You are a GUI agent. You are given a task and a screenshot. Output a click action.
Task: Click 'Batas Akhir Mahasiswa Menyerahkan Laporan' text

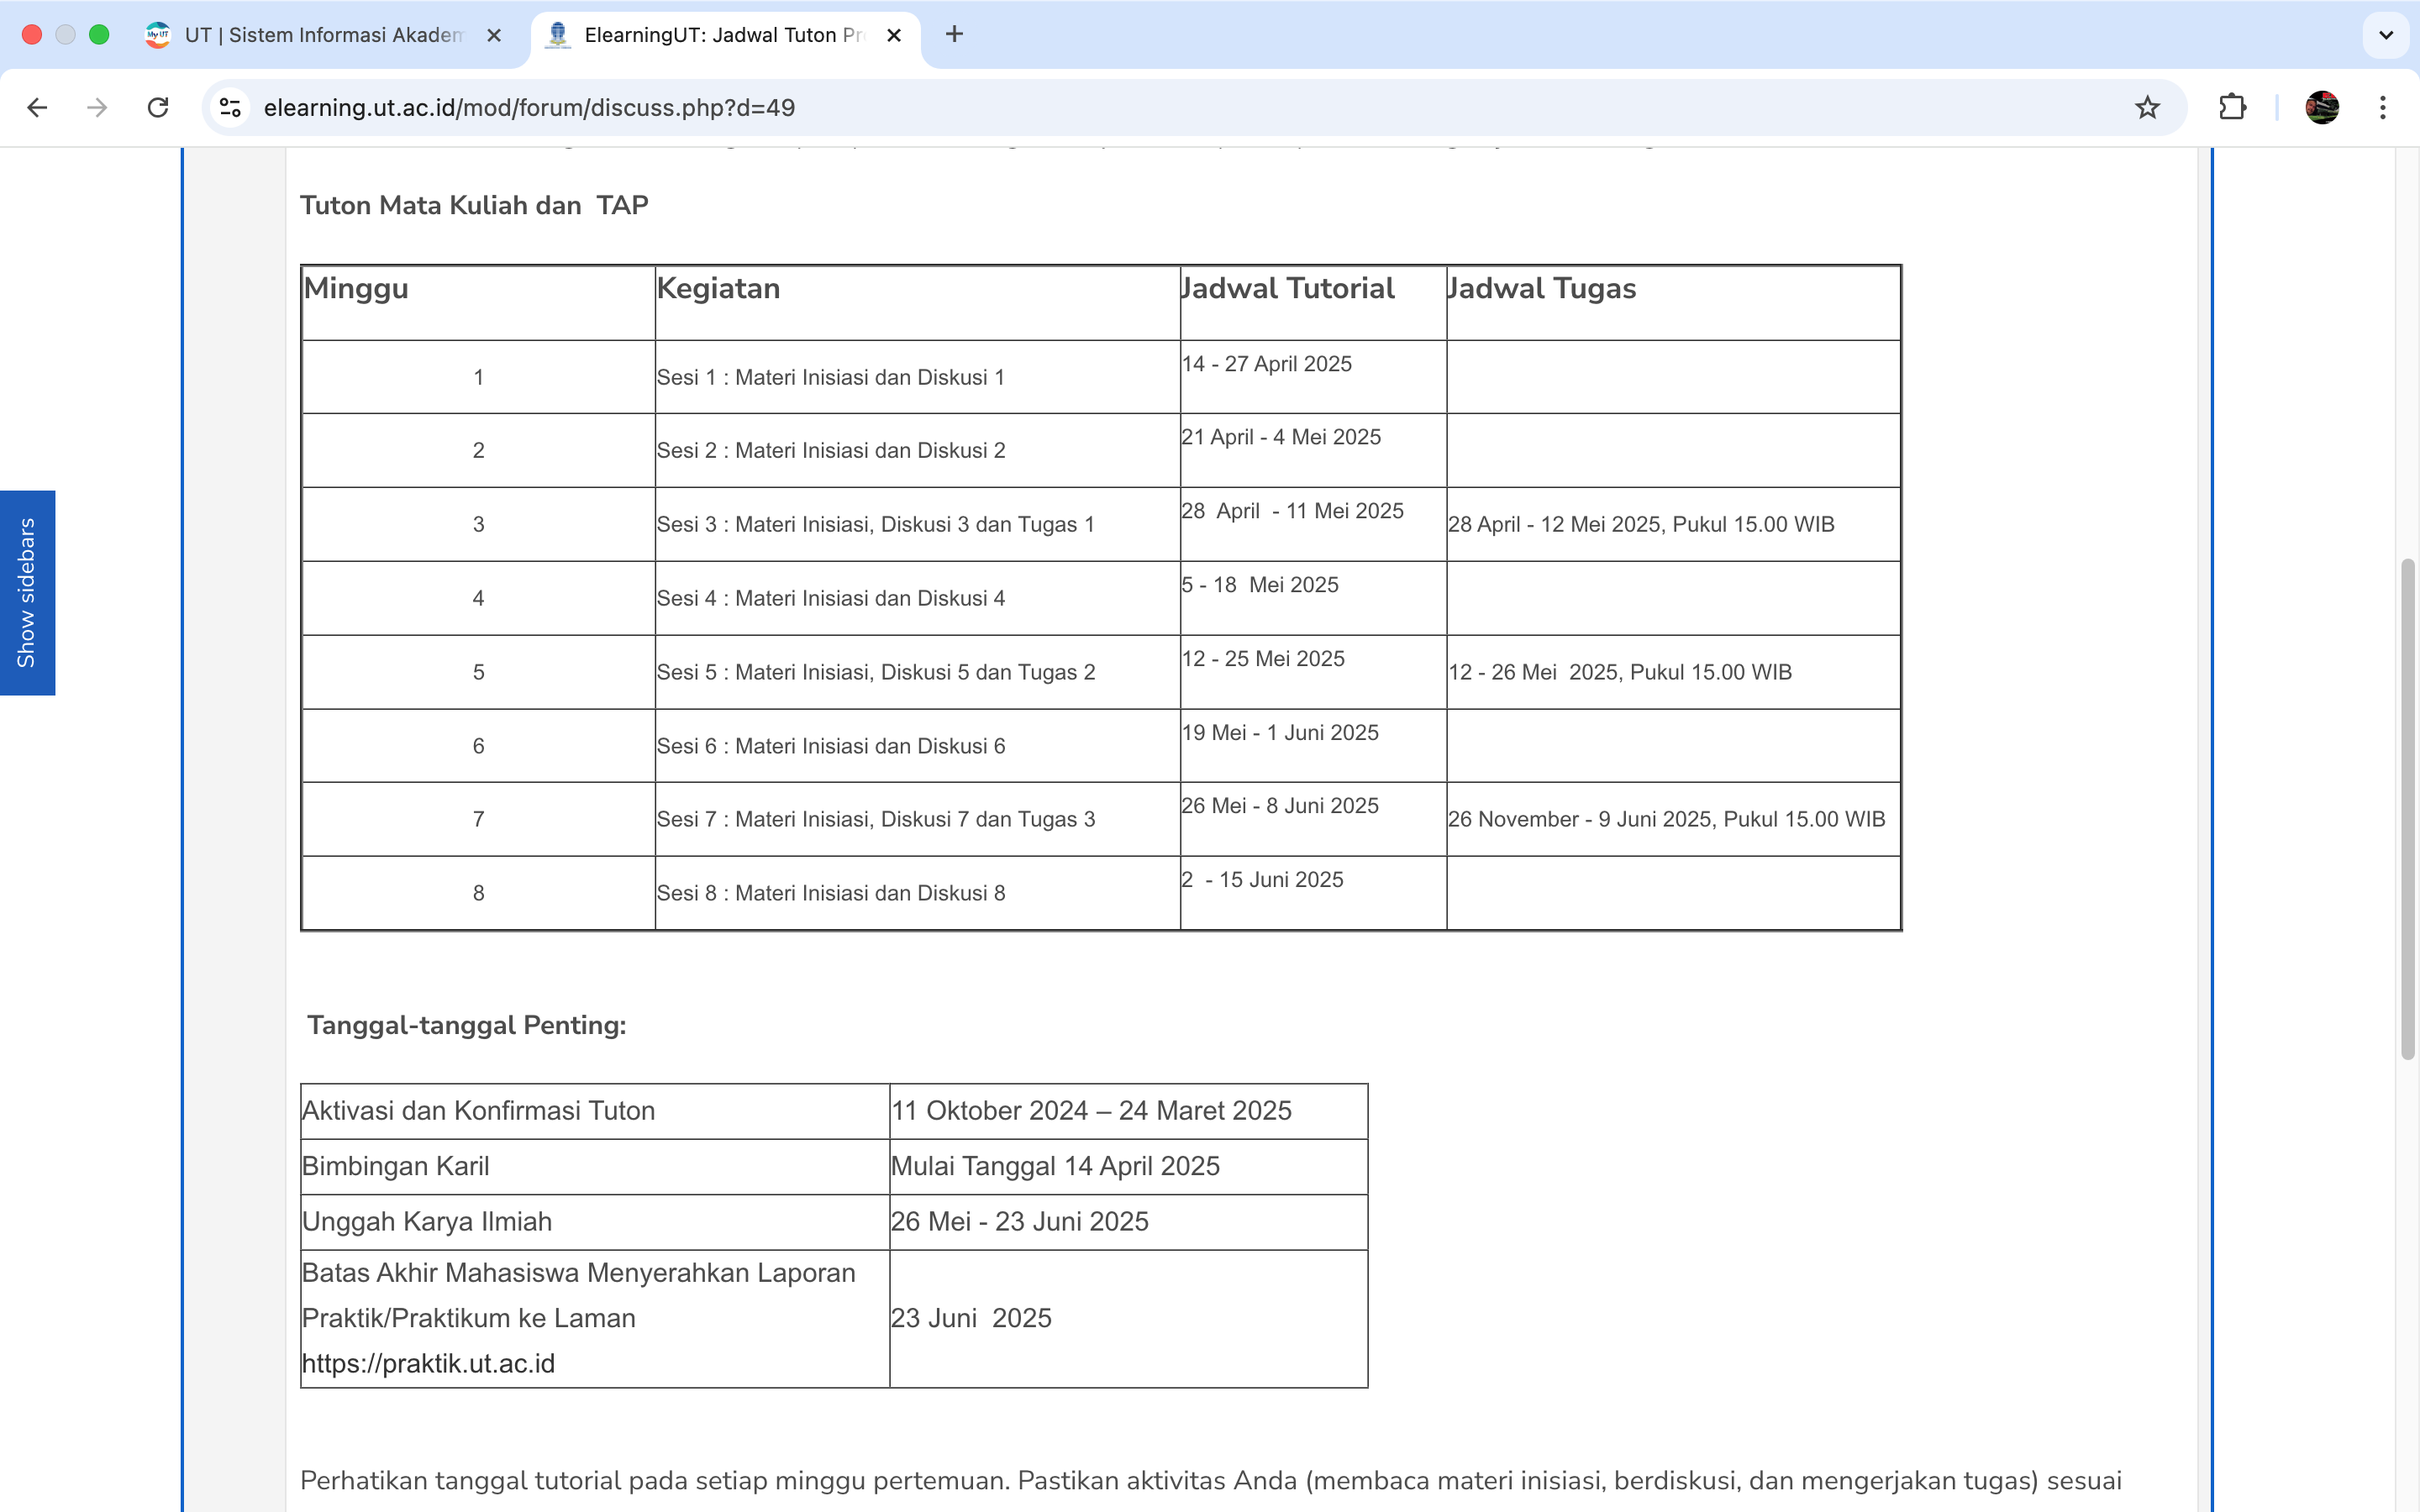pos(579,1273)
